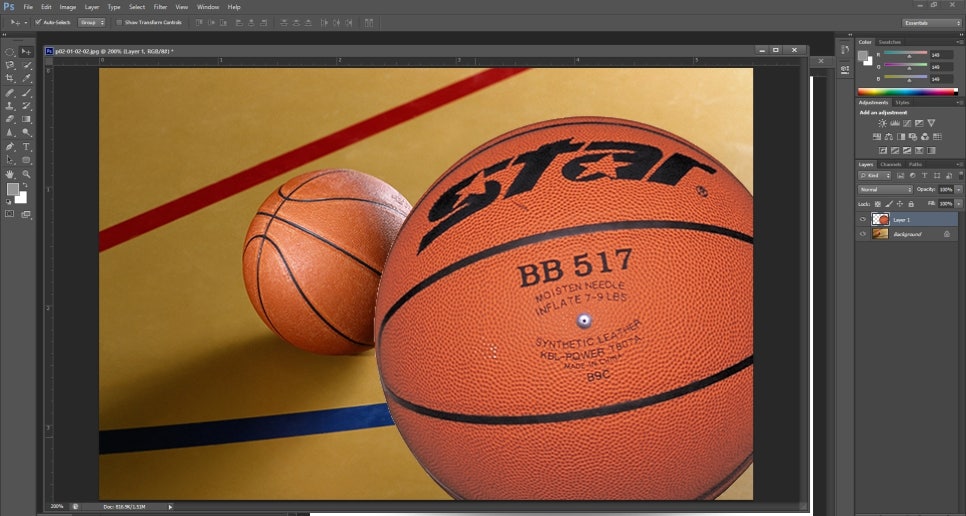Select the Healing Brush tool
This screenshot has width=966, height=516.
[10, 93]
